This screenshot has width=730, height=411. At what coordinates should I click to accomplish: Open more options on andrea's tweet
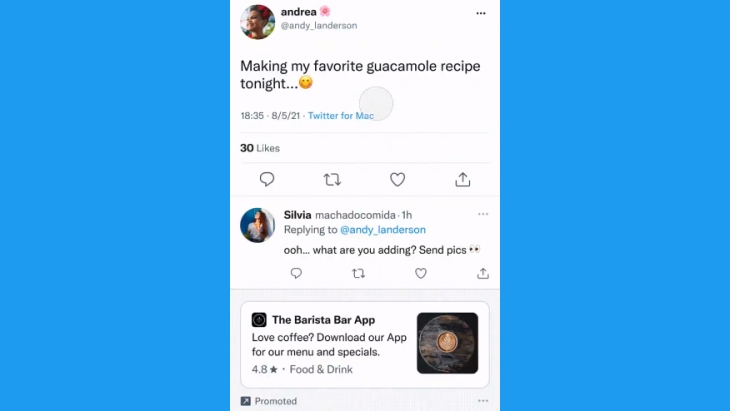click(481, 13)
